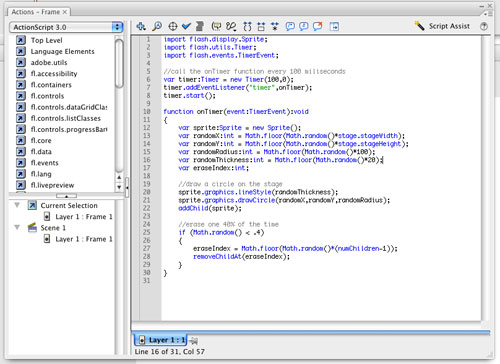Viewport: 500px width, 364px height.
Task: Open the panel options menu at top right
Action: coord(488,14)
